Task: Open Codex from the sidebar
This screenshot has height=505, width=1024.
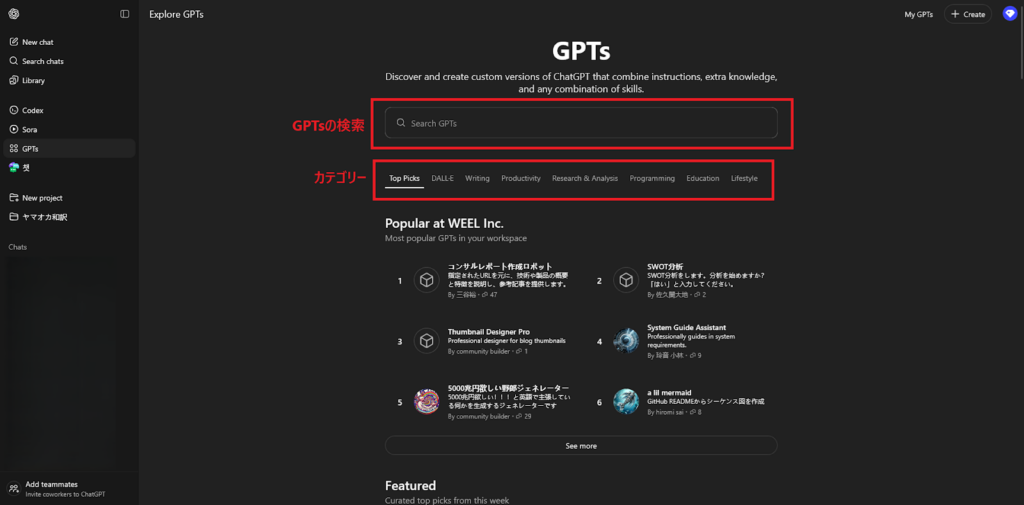Action: pyautogui.click(x=69, y=110)
